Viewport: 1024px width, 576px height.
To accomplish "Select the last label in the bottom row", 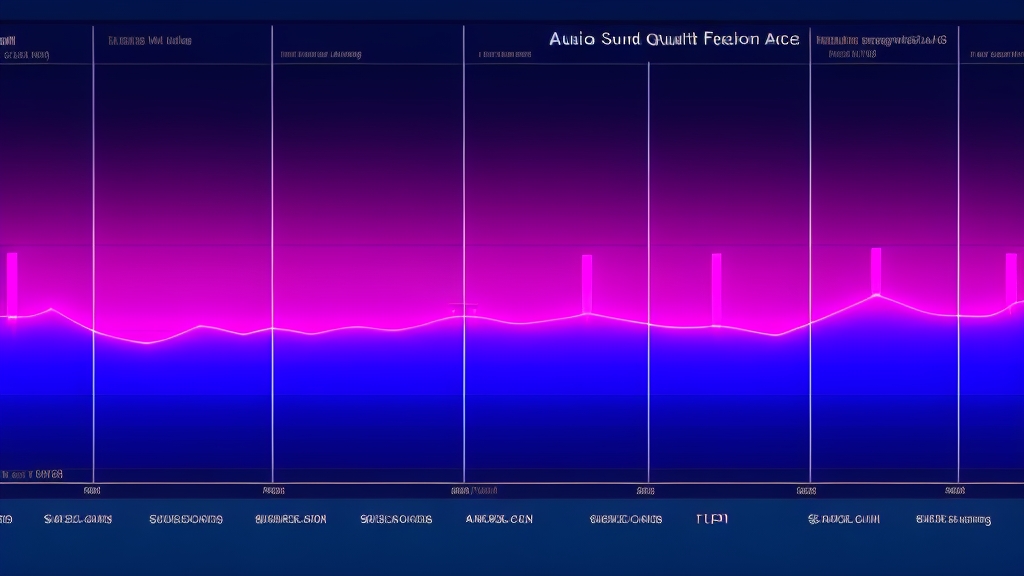I will tap(953, 519).
